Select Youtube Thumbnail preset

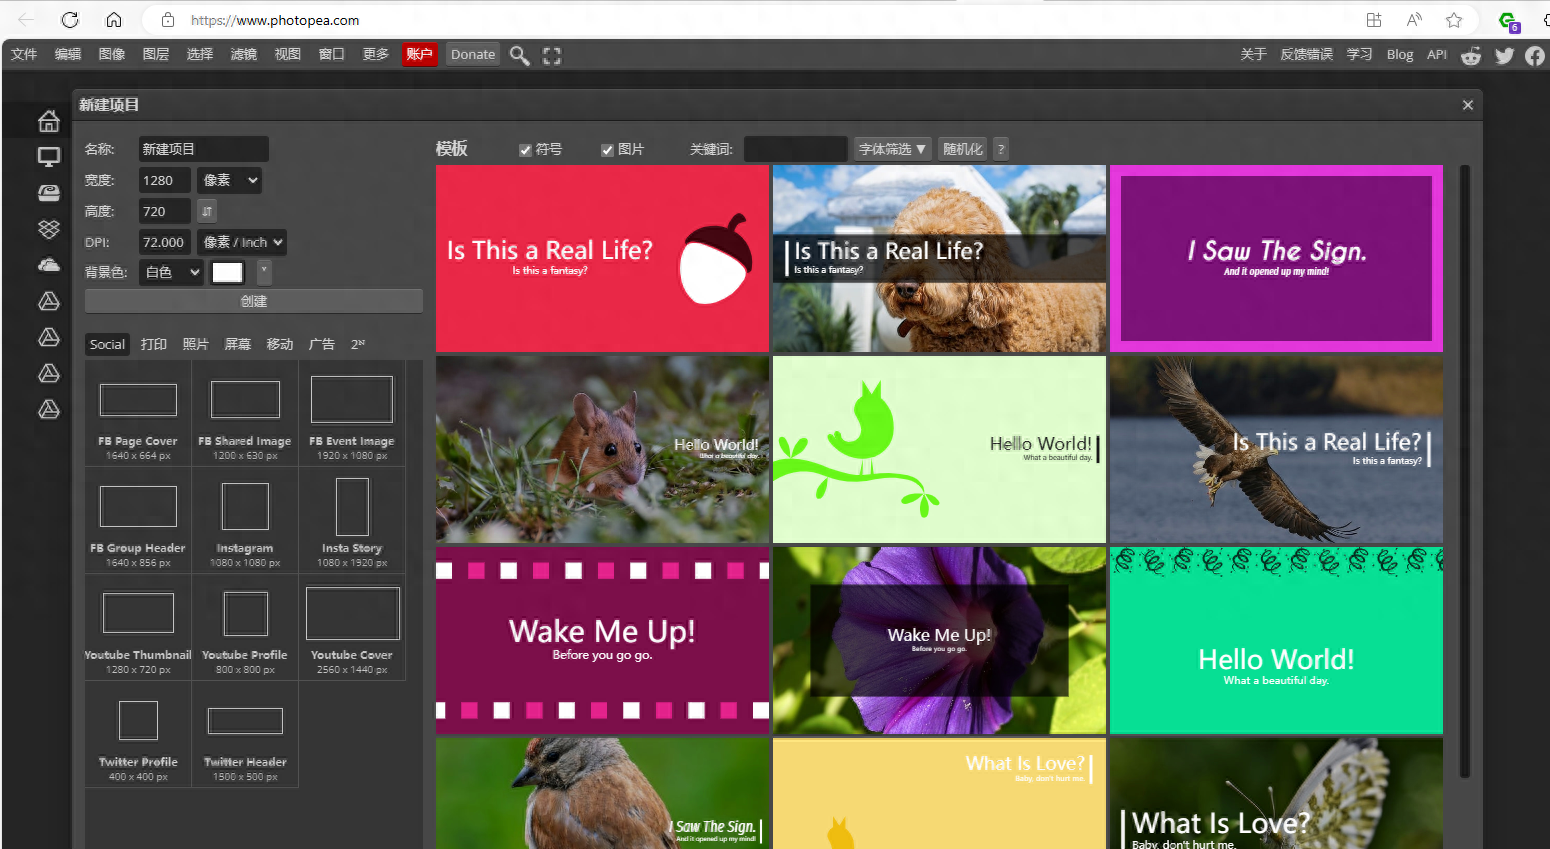(x=138, y=628)
